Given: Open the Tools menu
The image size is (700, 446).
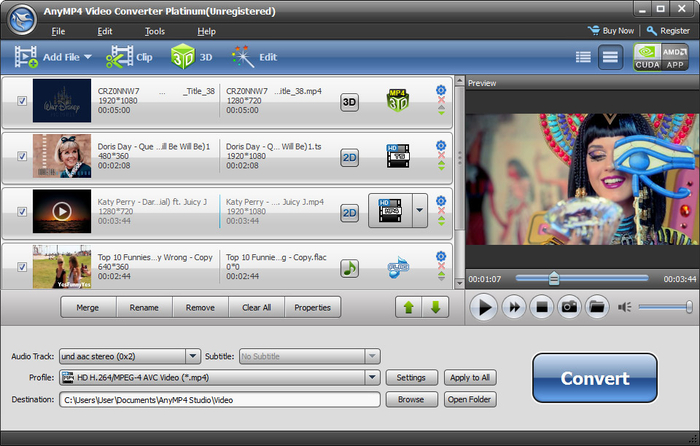Looking at the screenshot, I should [x=154, y=31].
